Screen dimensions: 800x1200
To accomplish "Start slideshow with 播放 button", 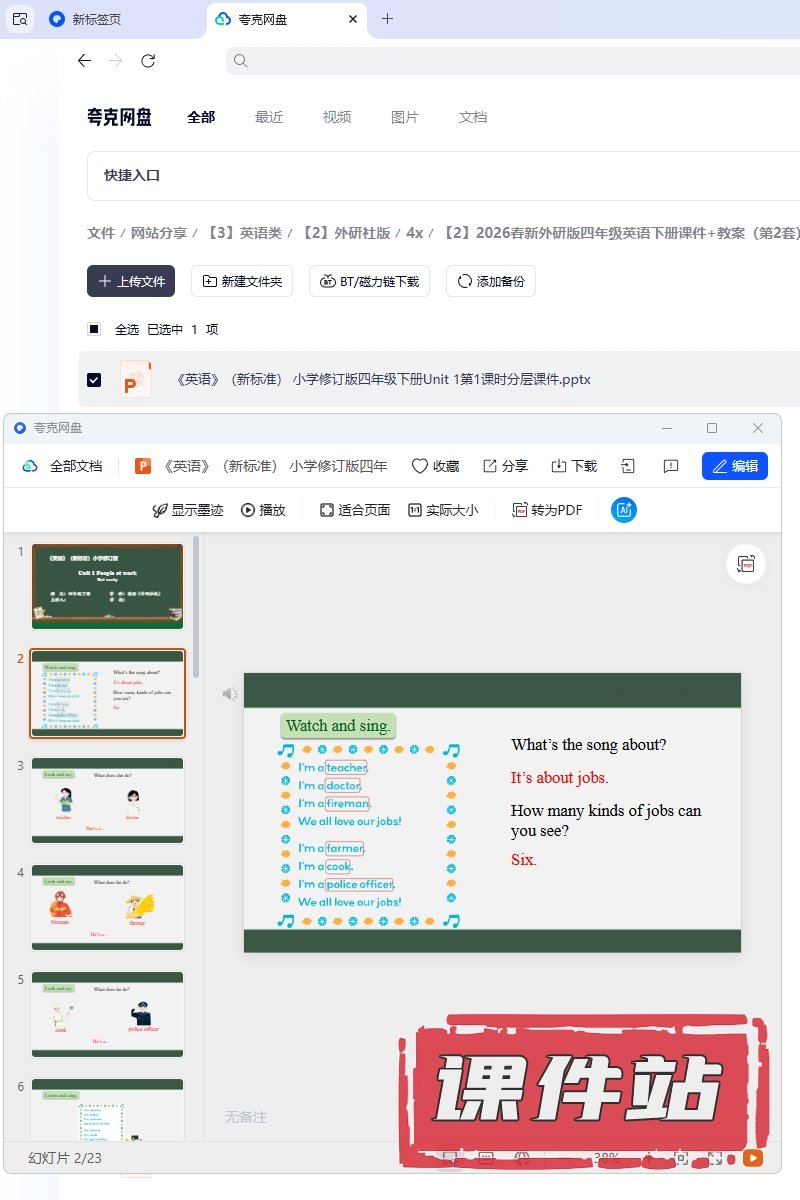I will pos(263,510).
